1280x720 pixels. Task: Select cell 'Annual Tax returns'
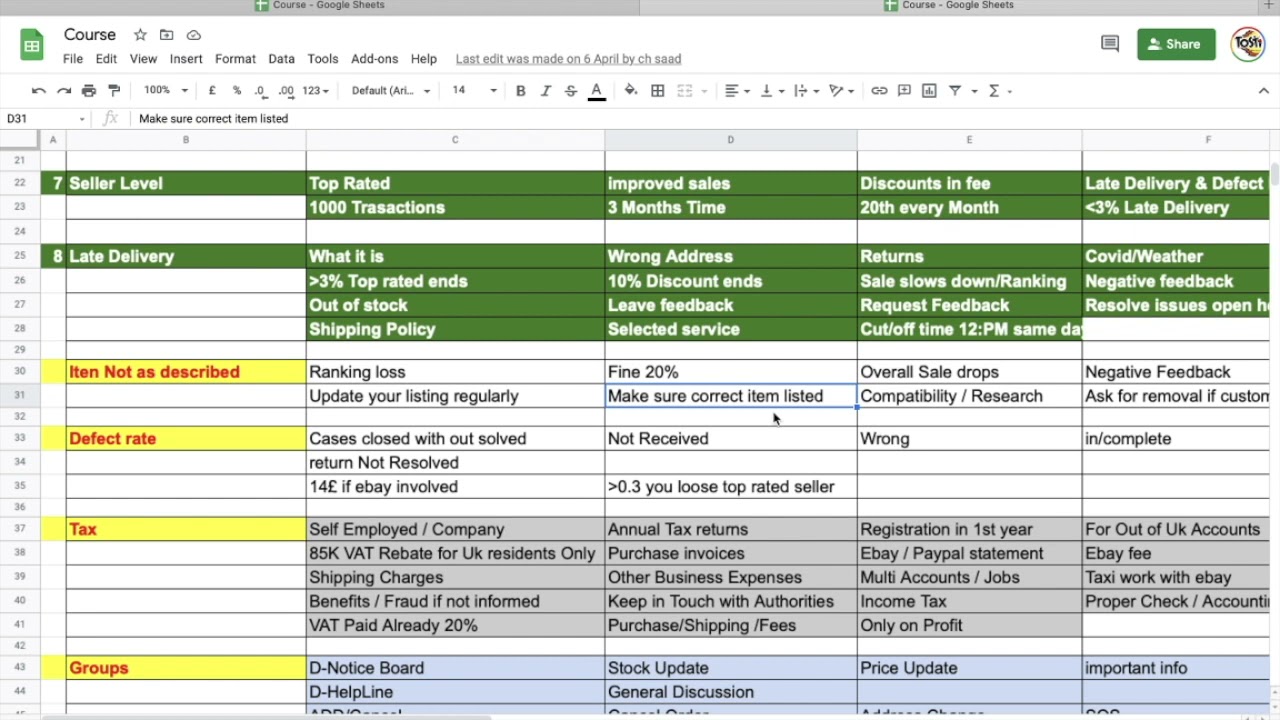[730, 530]
